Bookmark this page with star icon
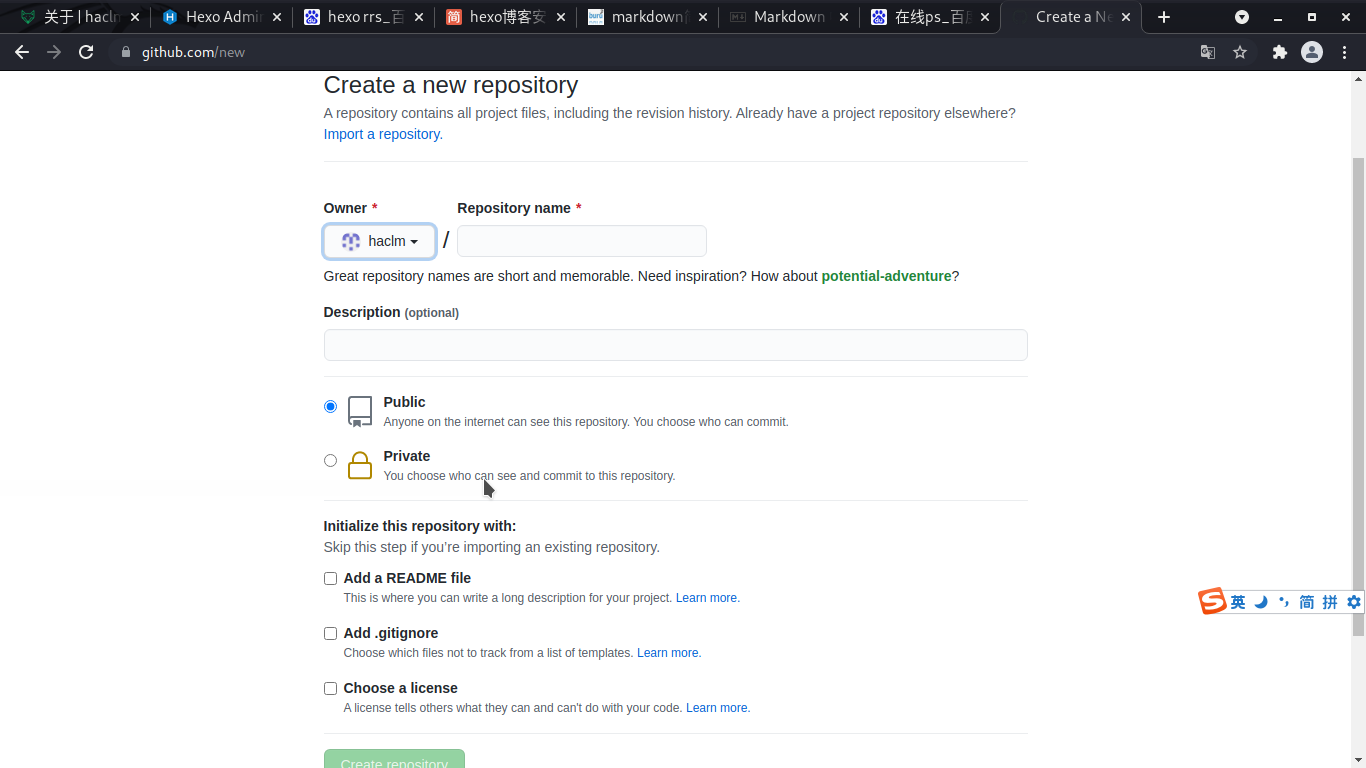This screenshot has height=768, width=1366. (1240, 52)
